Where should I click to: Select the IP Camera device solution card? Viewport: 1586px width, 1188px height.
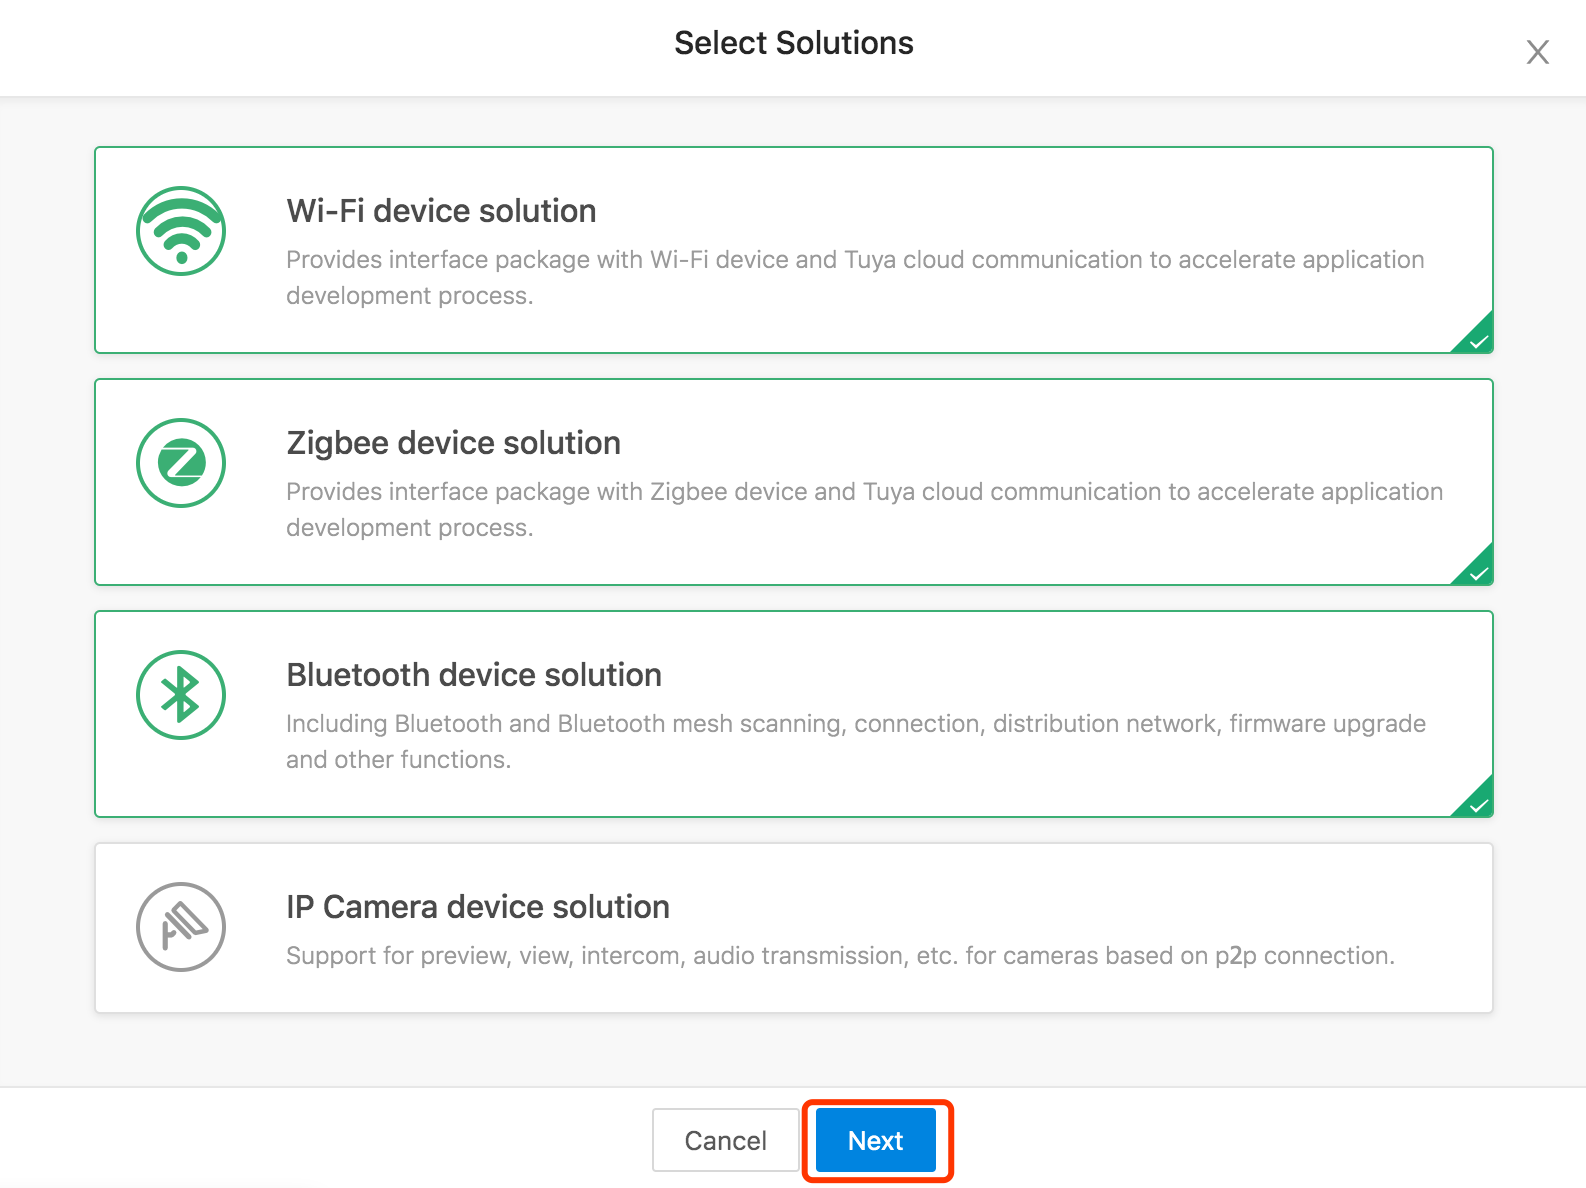[794, 928]
